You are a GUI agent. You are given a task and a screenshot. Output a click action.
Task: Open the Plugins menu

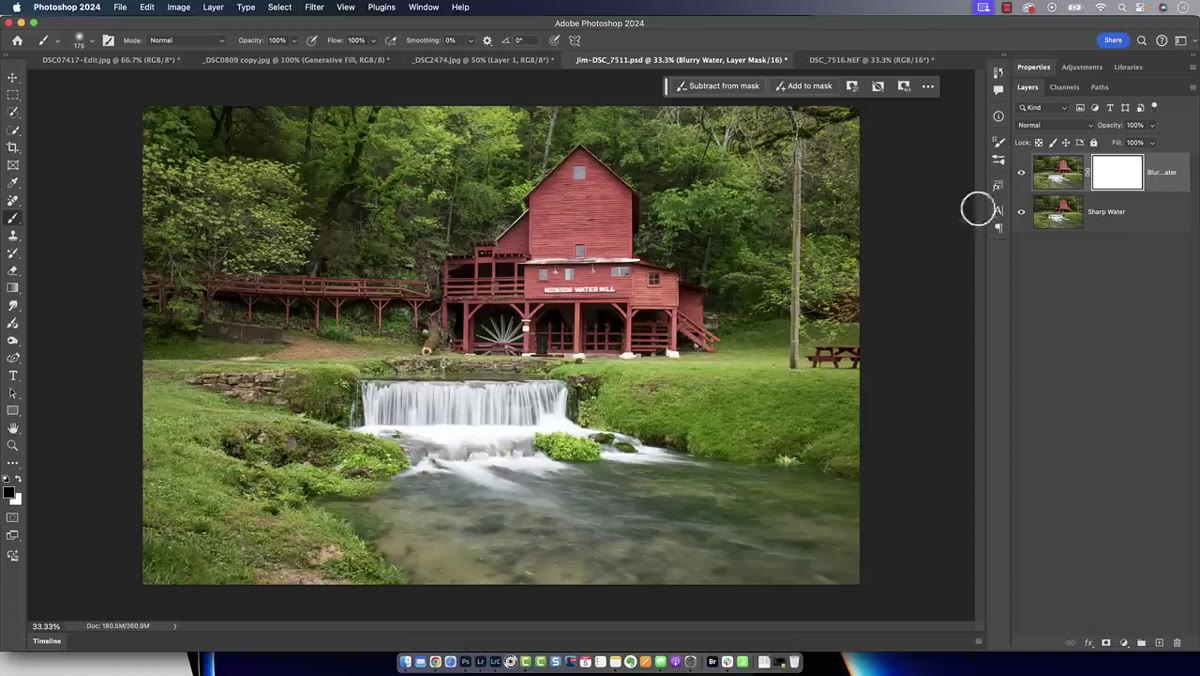click(381, 7)
